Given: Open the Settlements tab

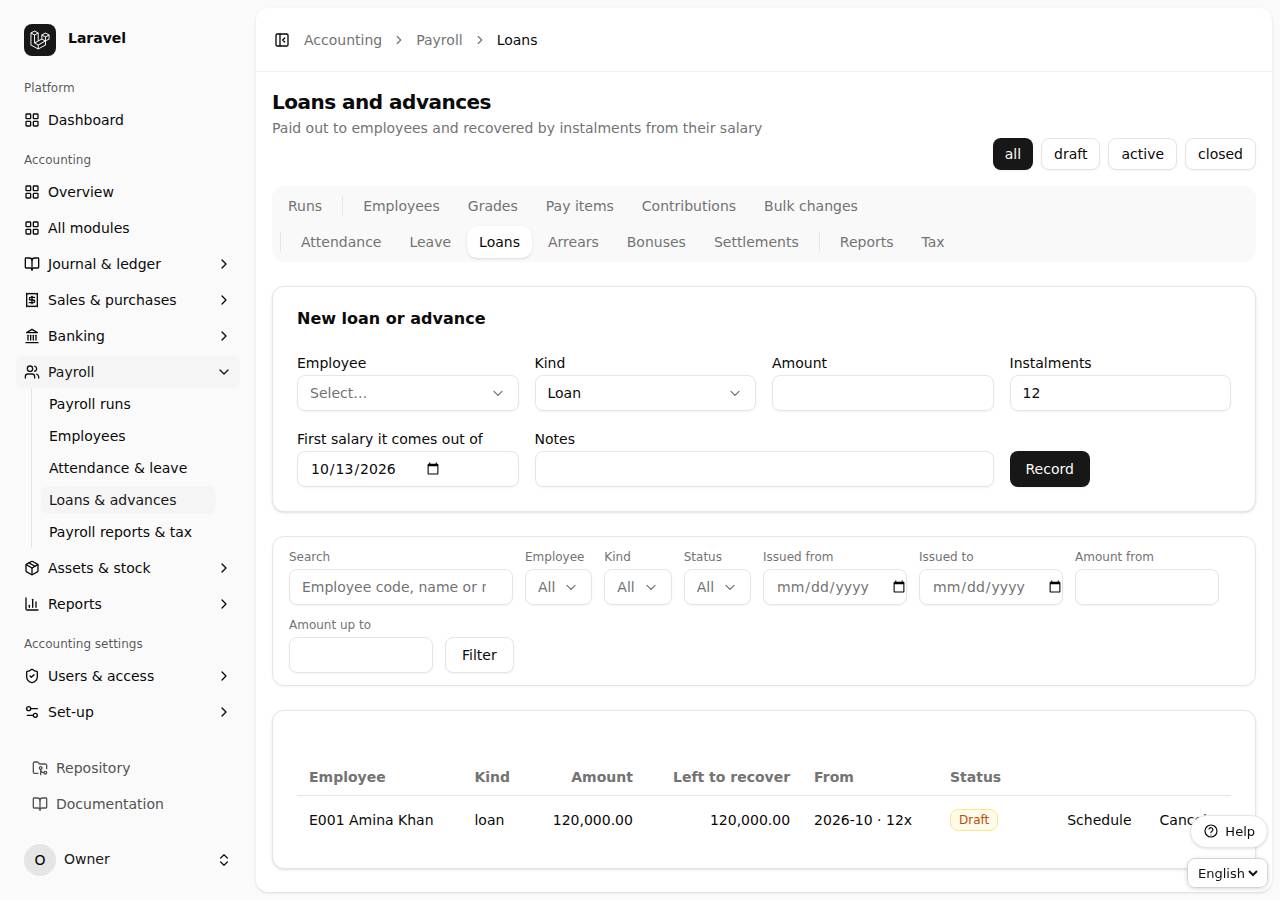Looking at the screenshot, I should [x=756, y=242].
